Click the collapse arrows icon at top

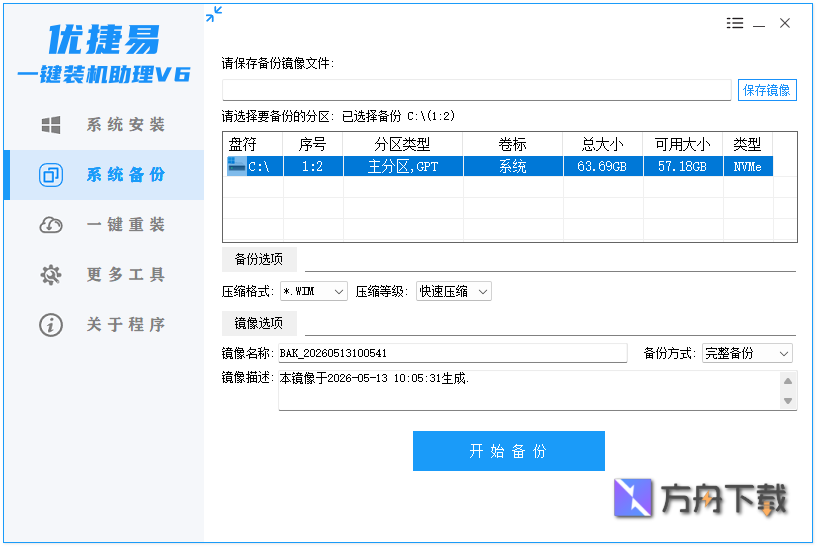(x=214, y=14)
